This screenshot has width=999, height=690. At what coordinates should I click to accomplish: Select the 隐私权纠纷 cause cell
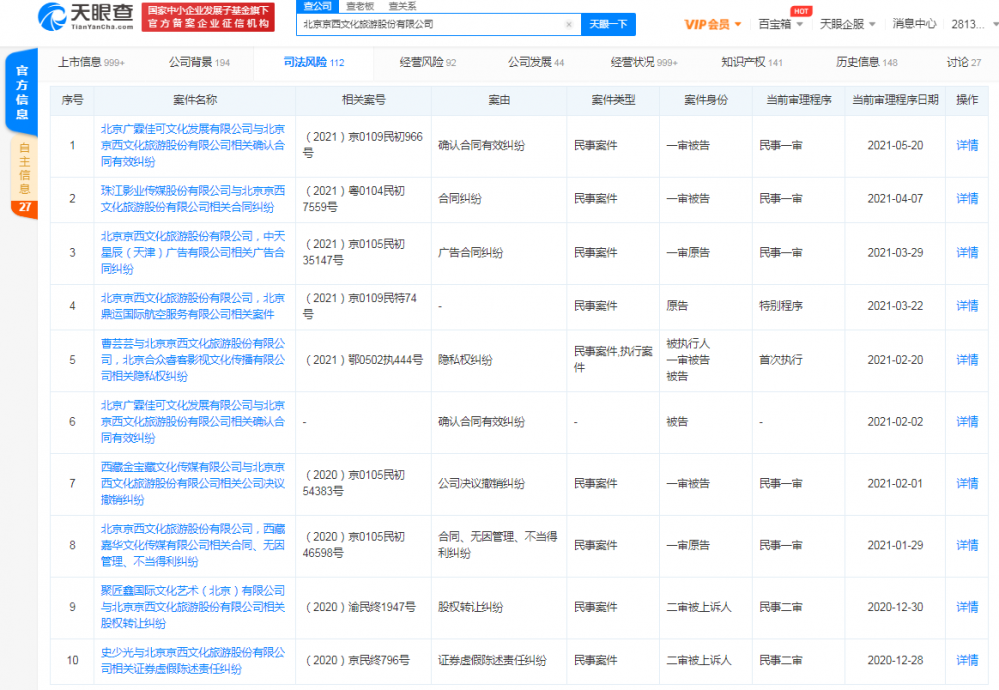[465, 360]
